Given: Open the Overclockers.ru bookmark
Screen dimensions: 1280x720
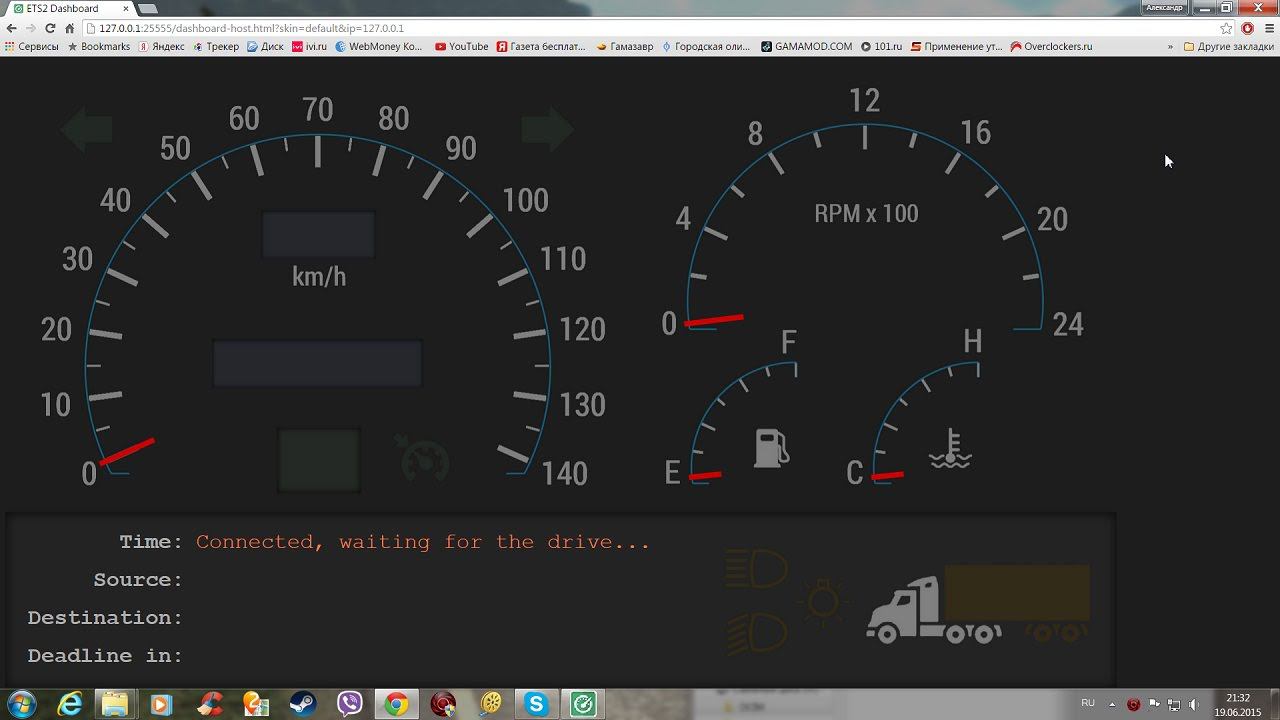Looking at the screenshot, I should (x=1051, y=47).
